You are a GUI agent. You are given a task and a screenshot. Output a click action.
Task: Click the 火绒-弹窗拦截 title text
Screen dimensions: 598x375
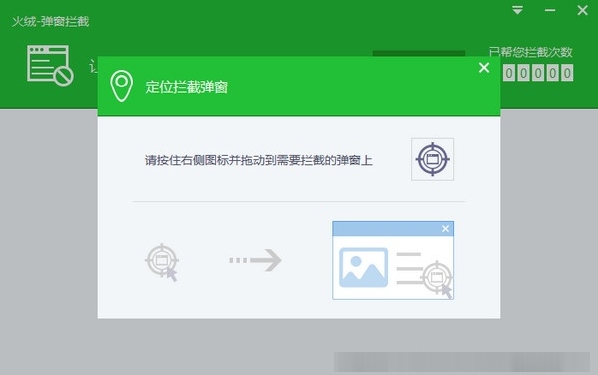pyautogui.click(x=50, y=22)
